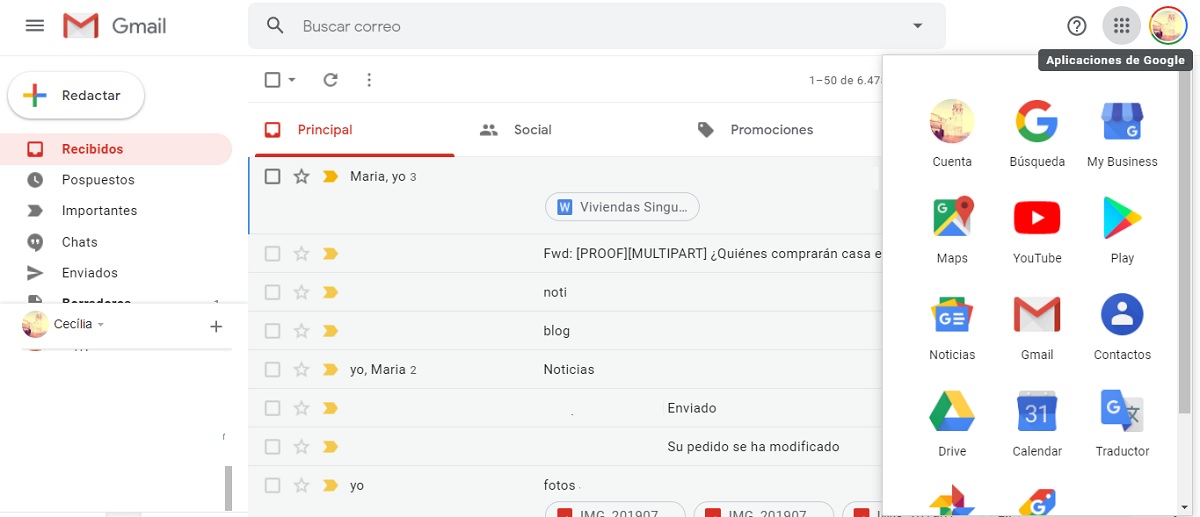Image resolution: width=1200 pixels, height=517 pixels.
Task: Open the Play store app
Action: click(1122, 230)
